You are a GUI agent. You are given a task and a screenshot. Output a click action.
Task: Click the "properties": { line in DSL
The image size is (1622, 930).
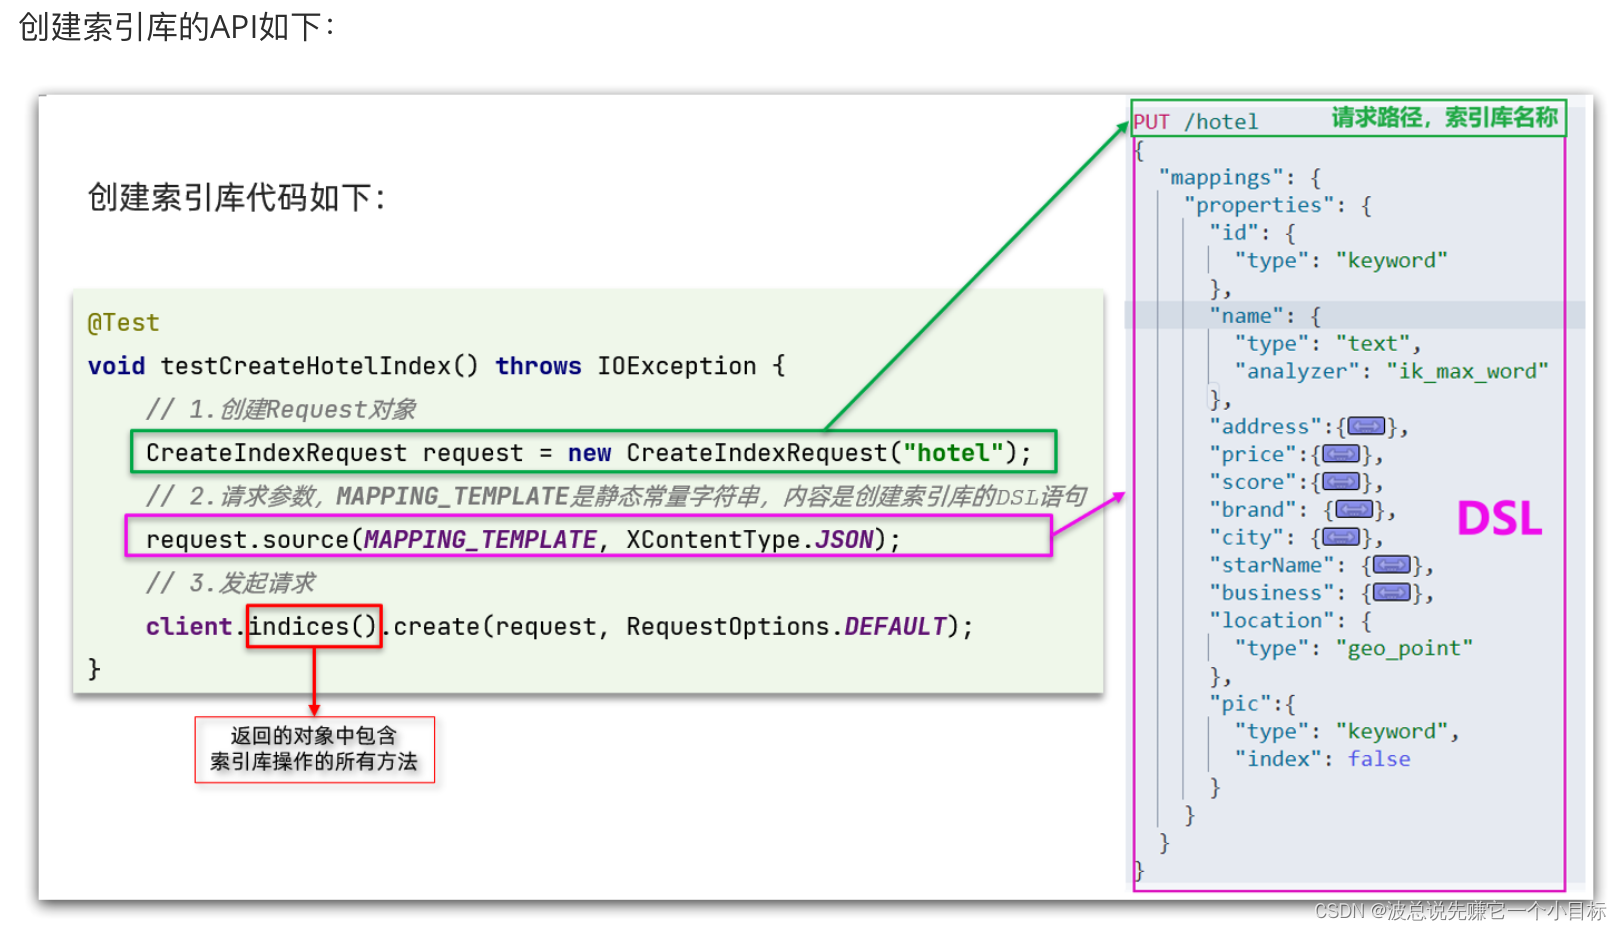(x=1278, y=205)
